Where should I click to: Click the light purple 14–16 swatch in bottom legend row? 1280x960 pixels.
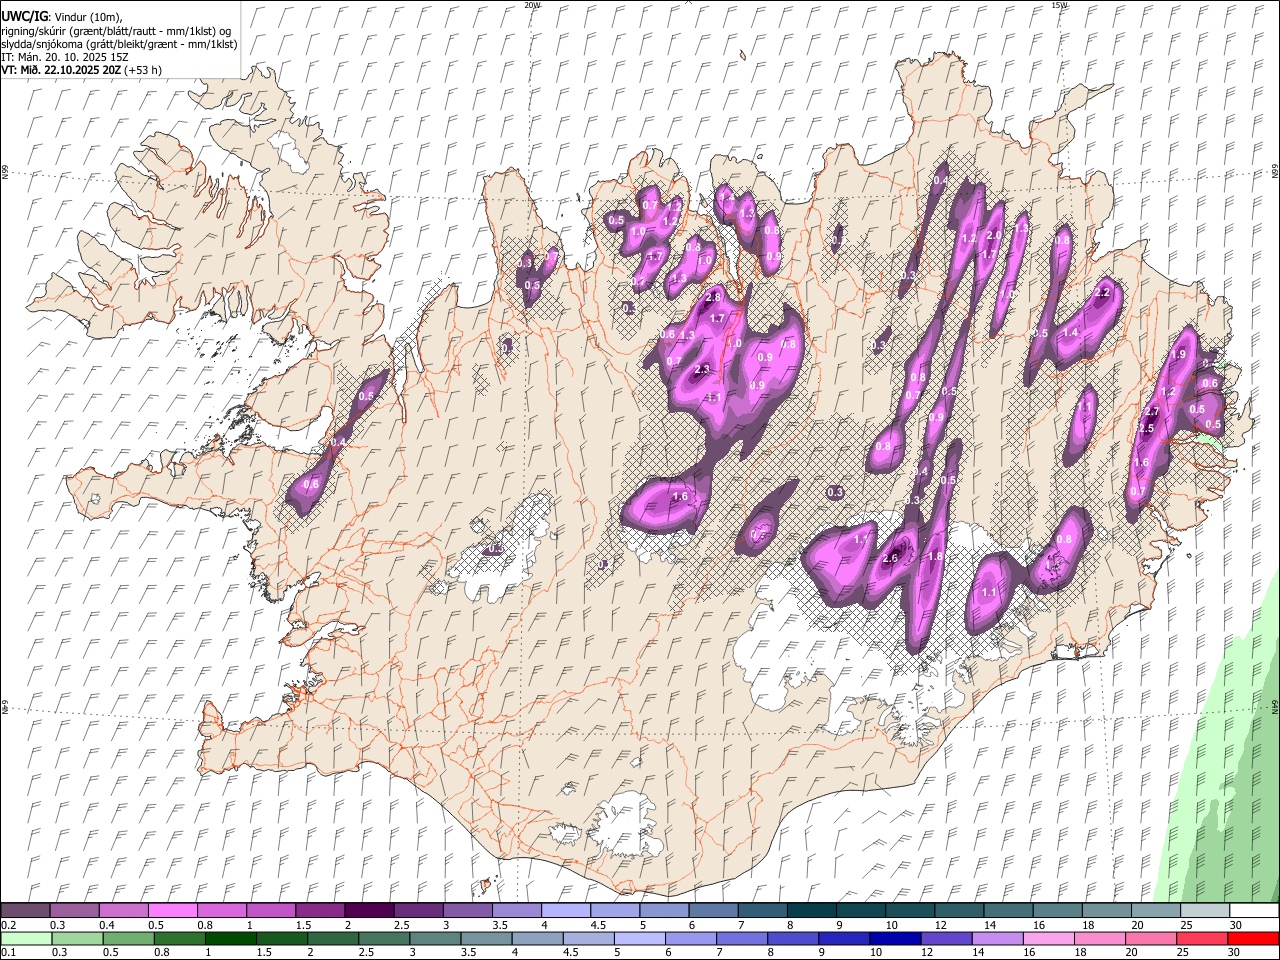pyautogui.click(x=997, y=939)
